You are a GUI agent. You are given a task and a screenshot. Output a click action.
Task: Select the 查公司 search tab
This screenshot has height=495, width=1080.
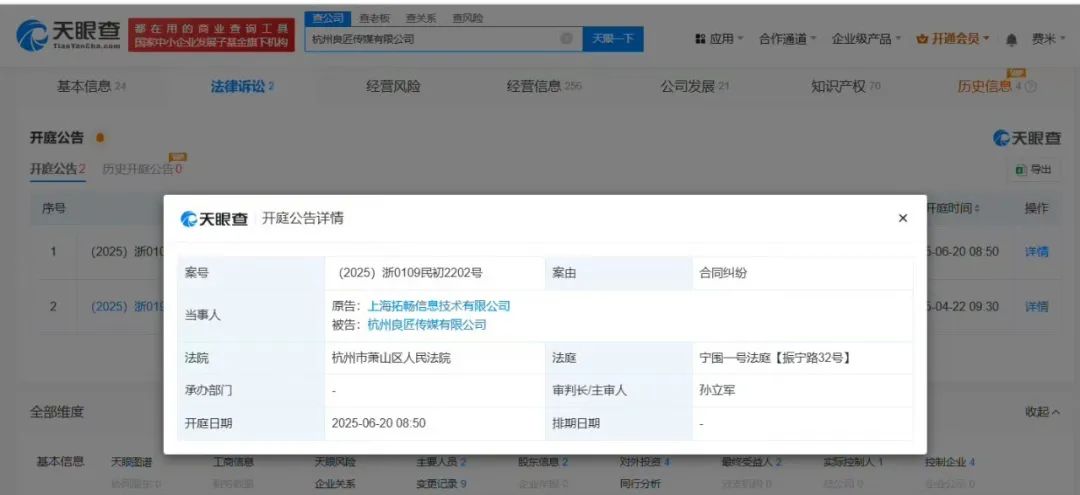328,19
